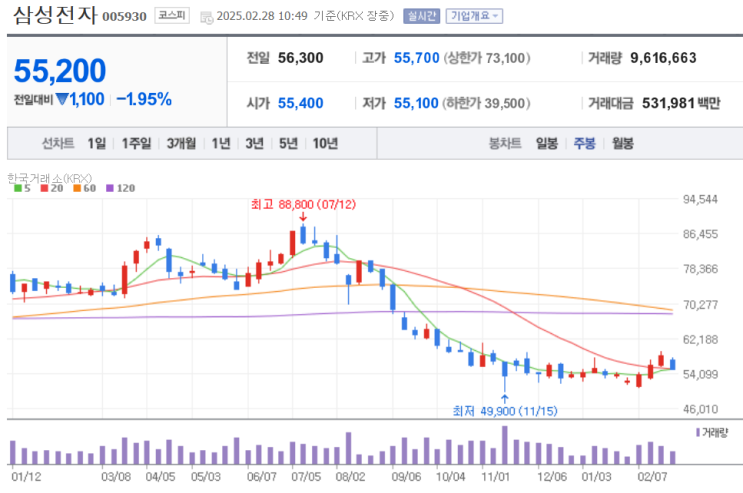
Task: Click the current price 55,200
Action: [60, 71]
